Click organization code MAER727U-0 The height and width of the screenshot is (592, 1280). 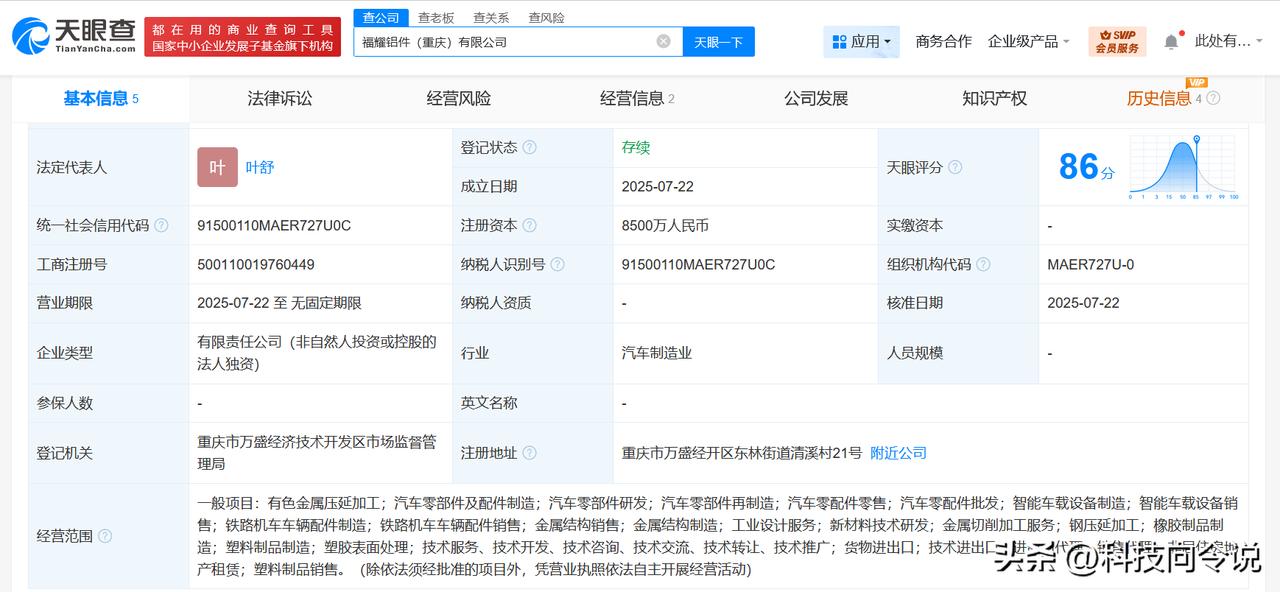point(1090,265)
